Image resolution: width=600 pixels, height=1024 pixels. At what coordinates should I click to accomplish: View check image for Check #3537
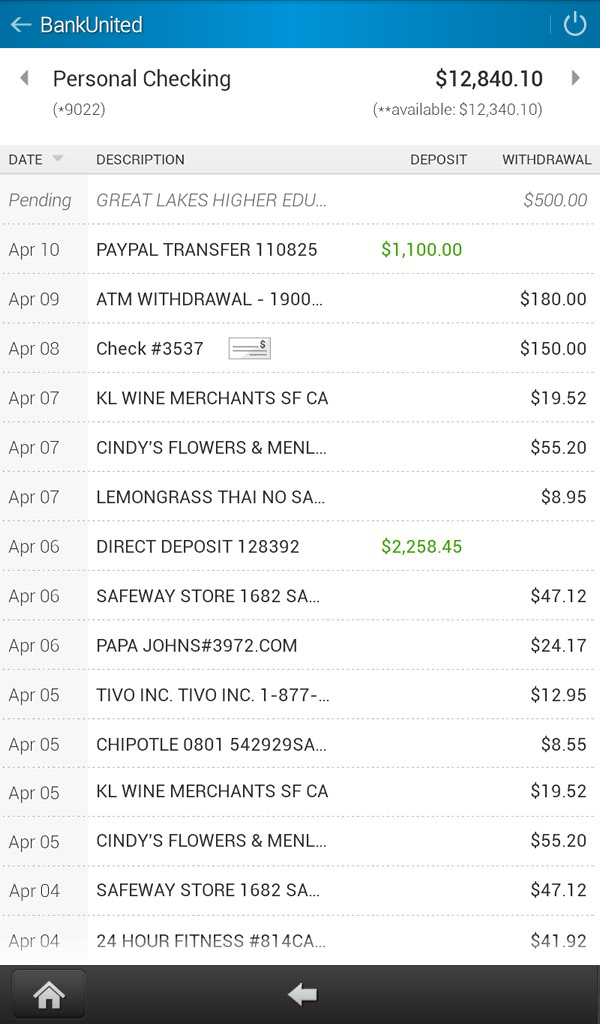[249, 348]
